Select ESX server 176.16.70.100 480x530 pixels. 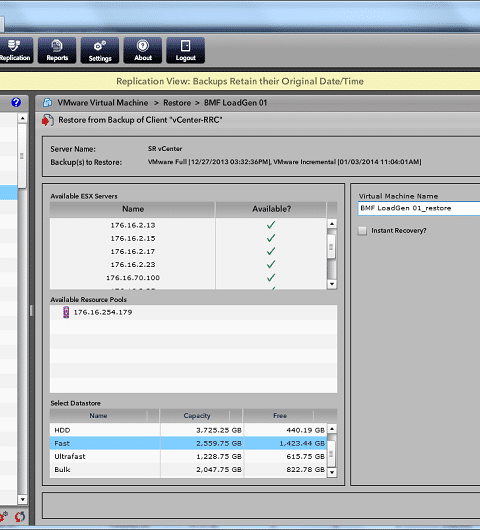pos(133,278)
